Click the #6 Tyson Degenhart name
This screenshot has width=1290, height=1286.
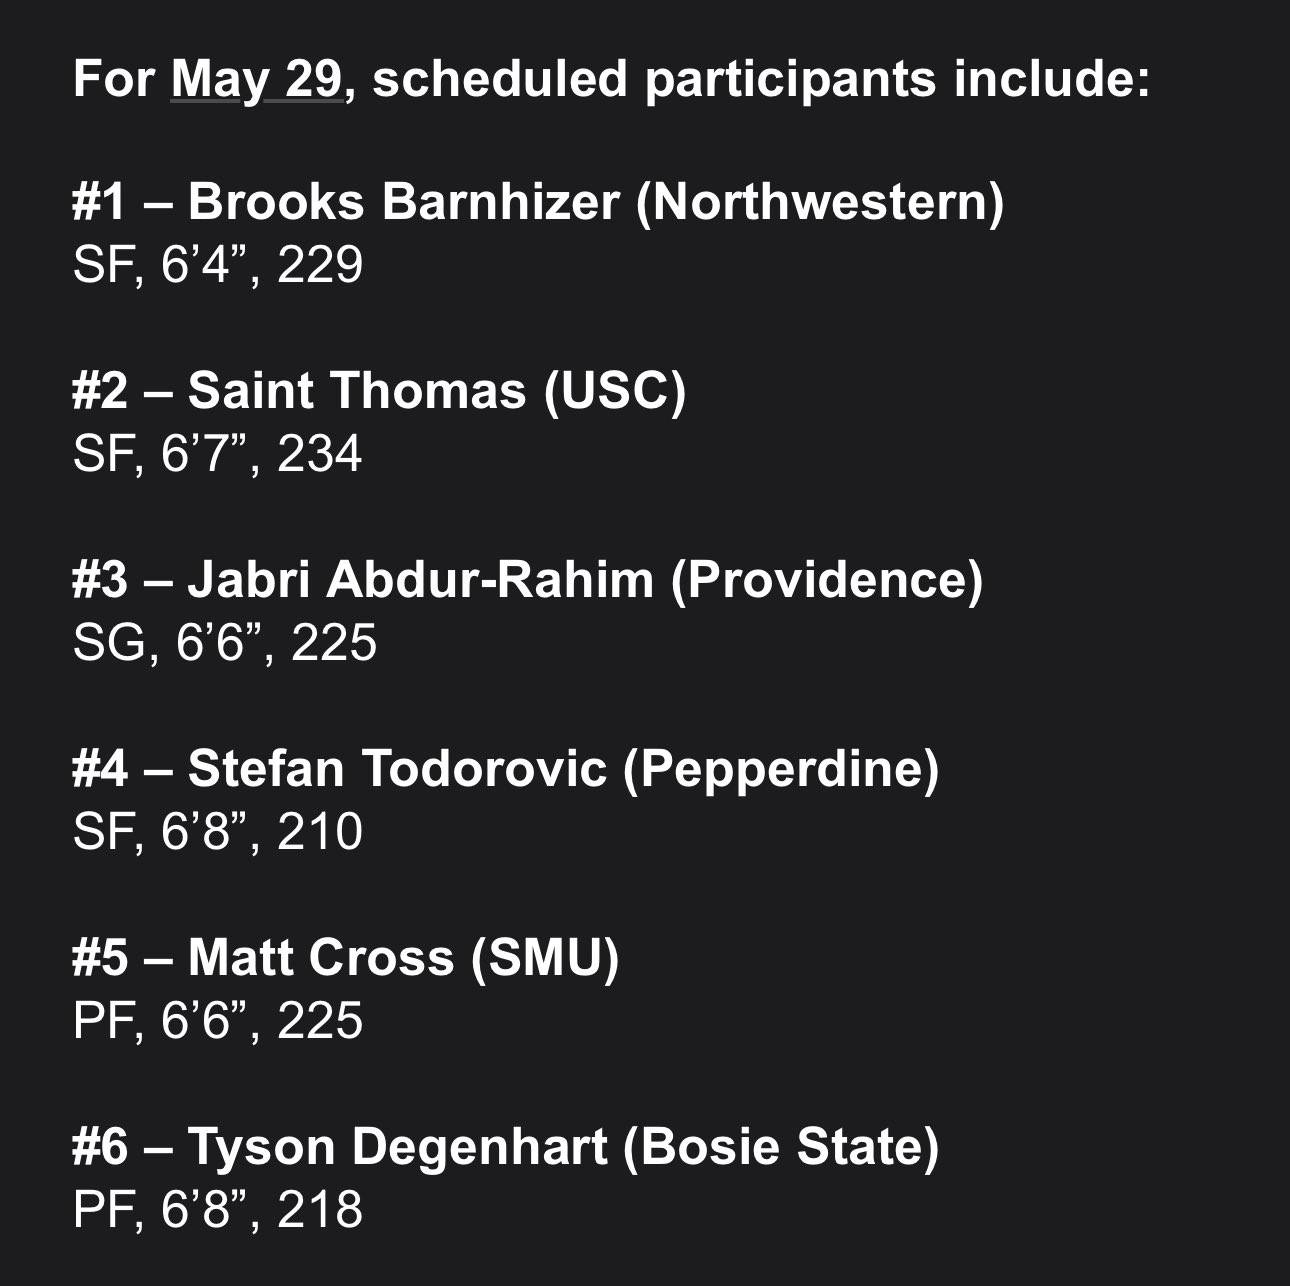coord(339,1147)
